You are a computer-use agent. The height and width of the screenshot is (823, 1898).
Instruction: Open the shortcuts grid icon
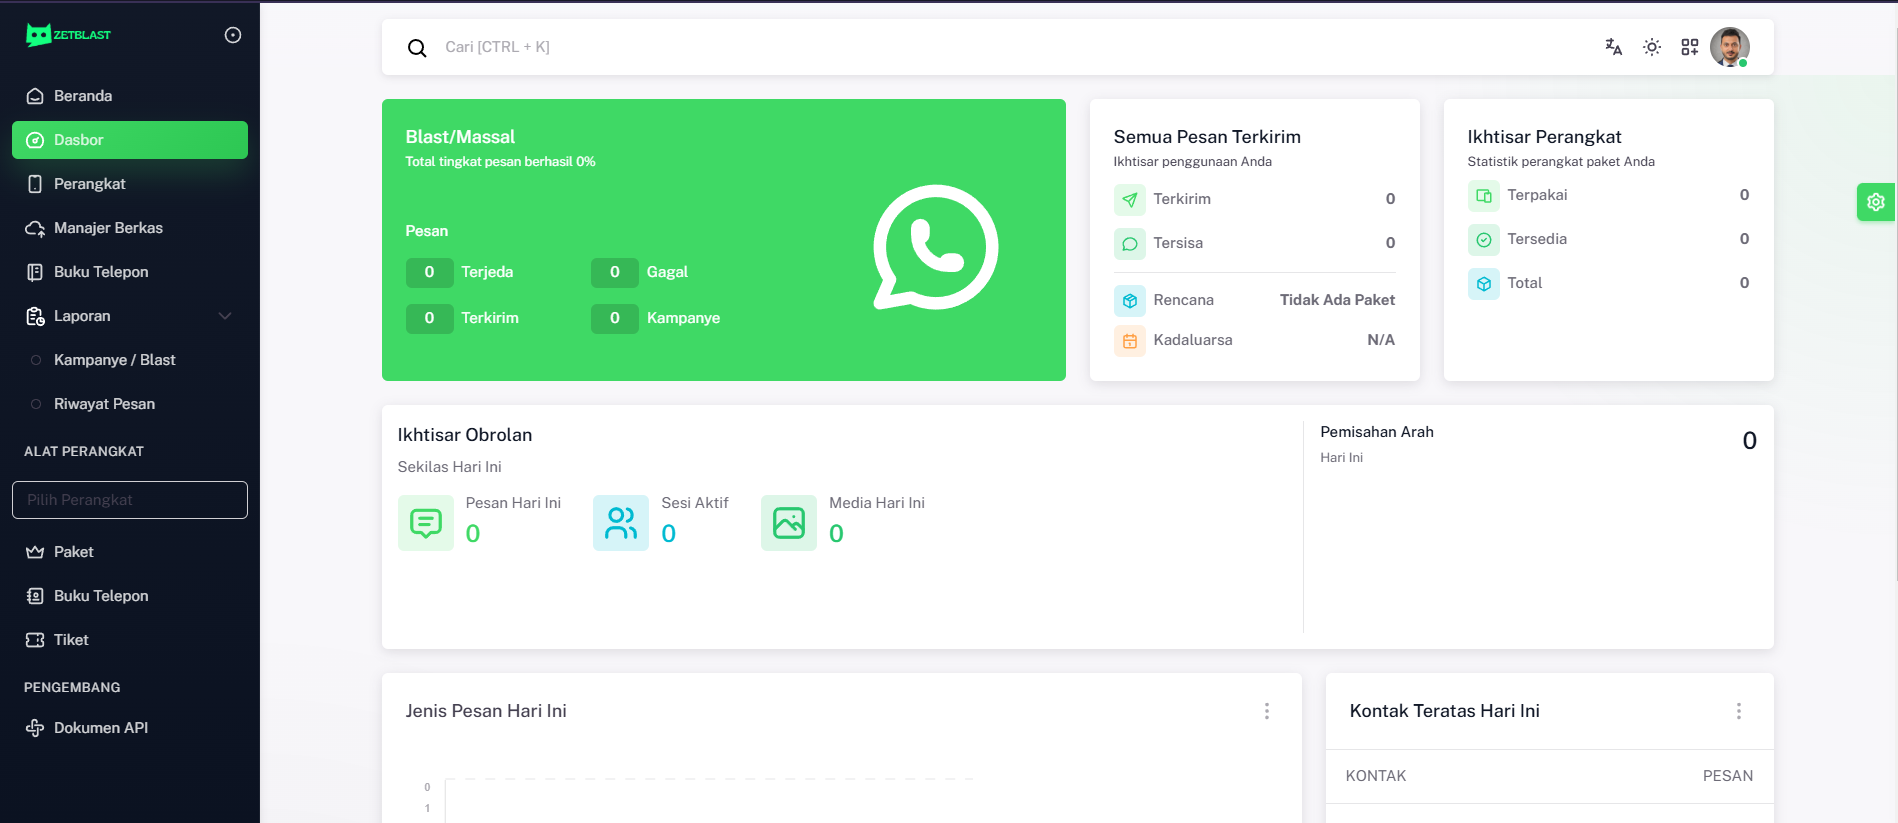1689,47
